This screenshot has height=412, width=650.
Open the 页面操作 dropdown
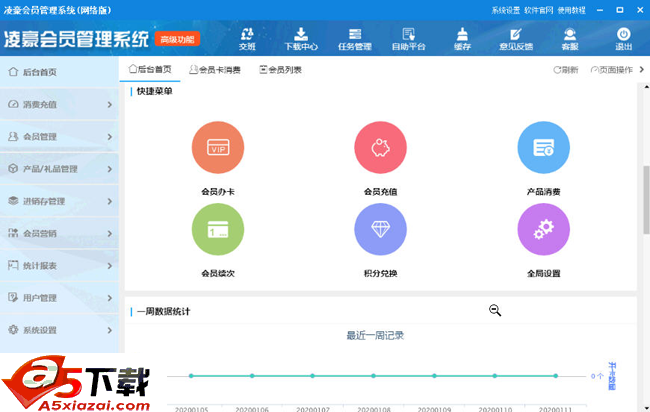tap(612, 70)
